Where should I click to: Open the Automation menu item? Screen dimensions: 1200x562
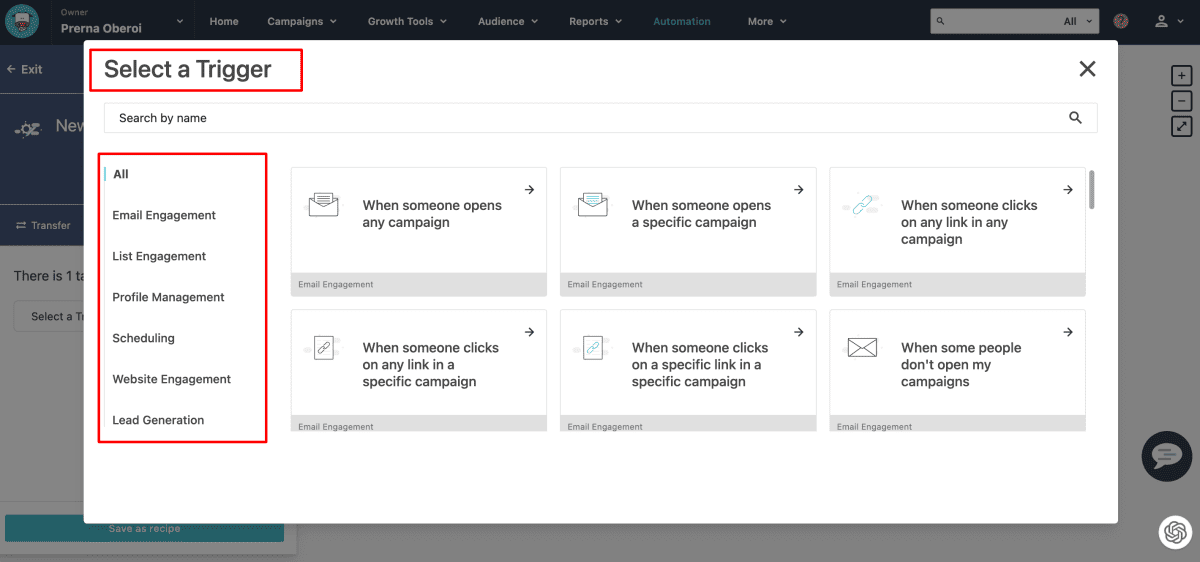tap(682, 21)
